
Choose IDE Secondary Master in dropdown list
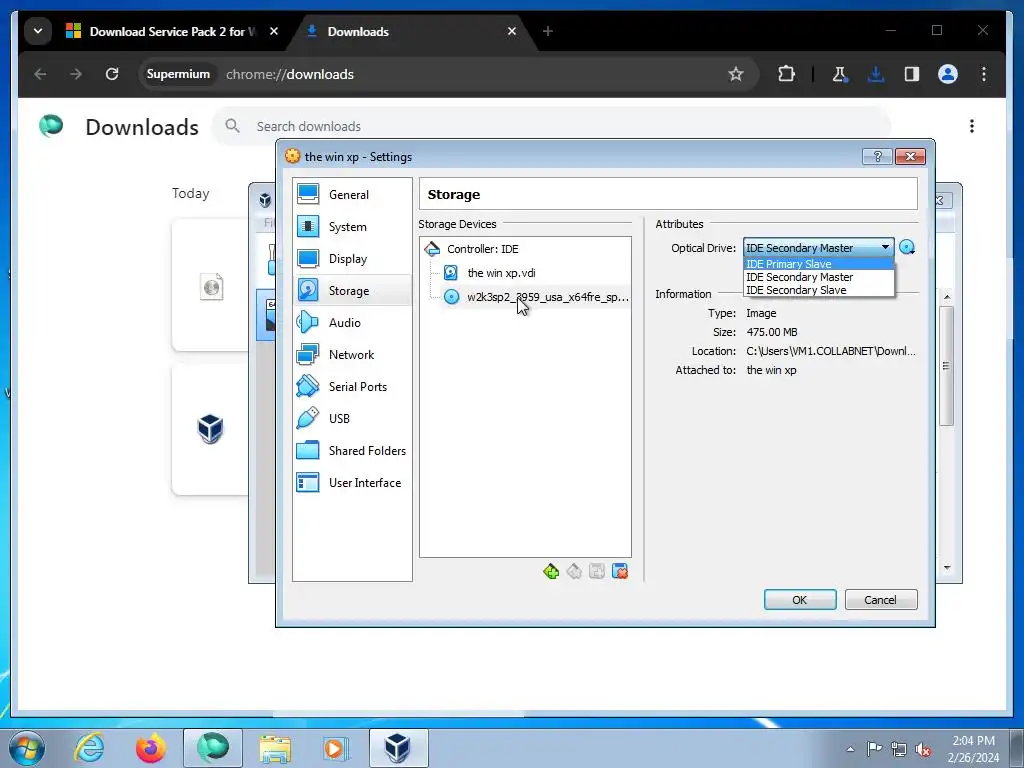click(x=819, y=277)
